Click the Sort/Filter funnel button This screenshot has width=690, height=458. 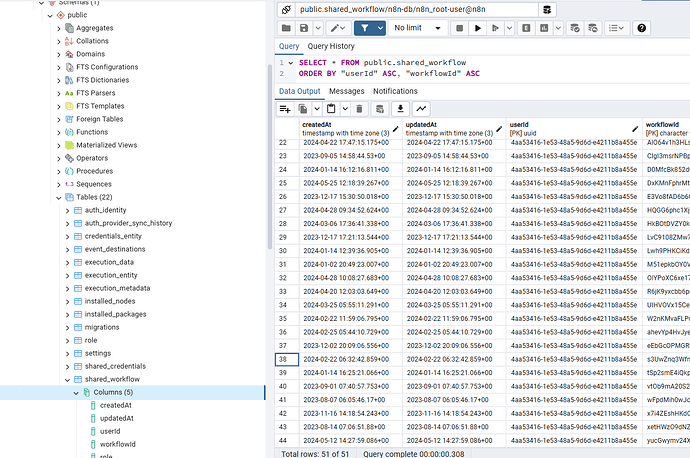pyautogui.click(x=365, y=28)
